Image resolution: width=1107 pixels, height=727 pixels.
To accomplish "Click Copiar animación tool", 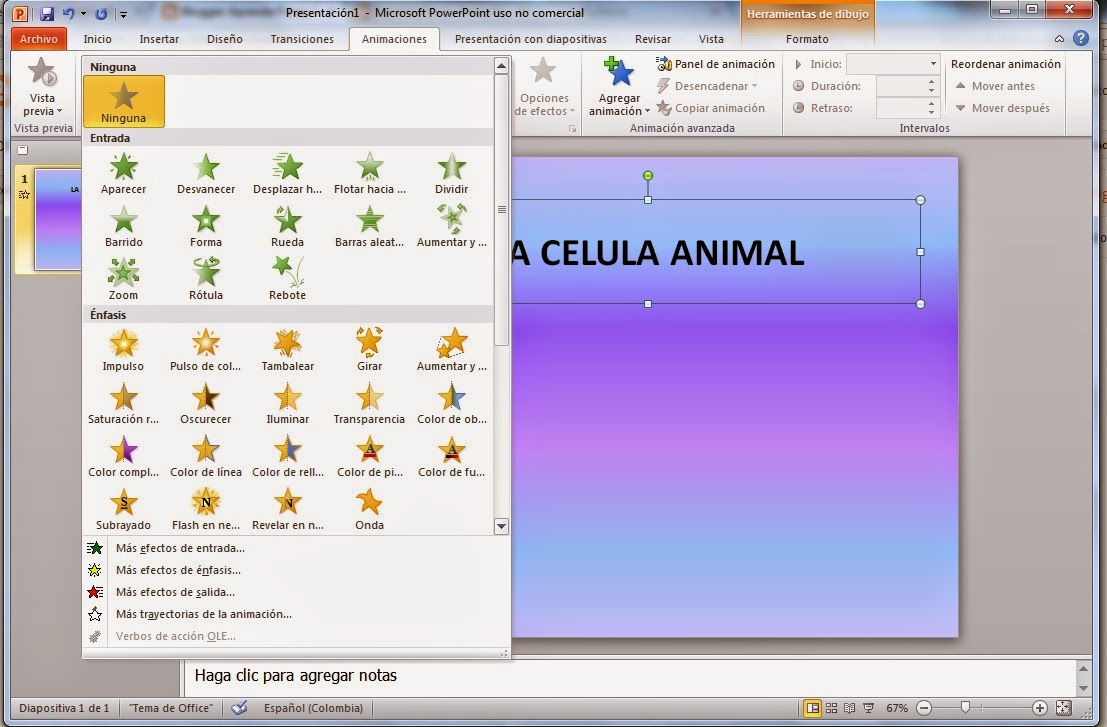I will (712, 108).
